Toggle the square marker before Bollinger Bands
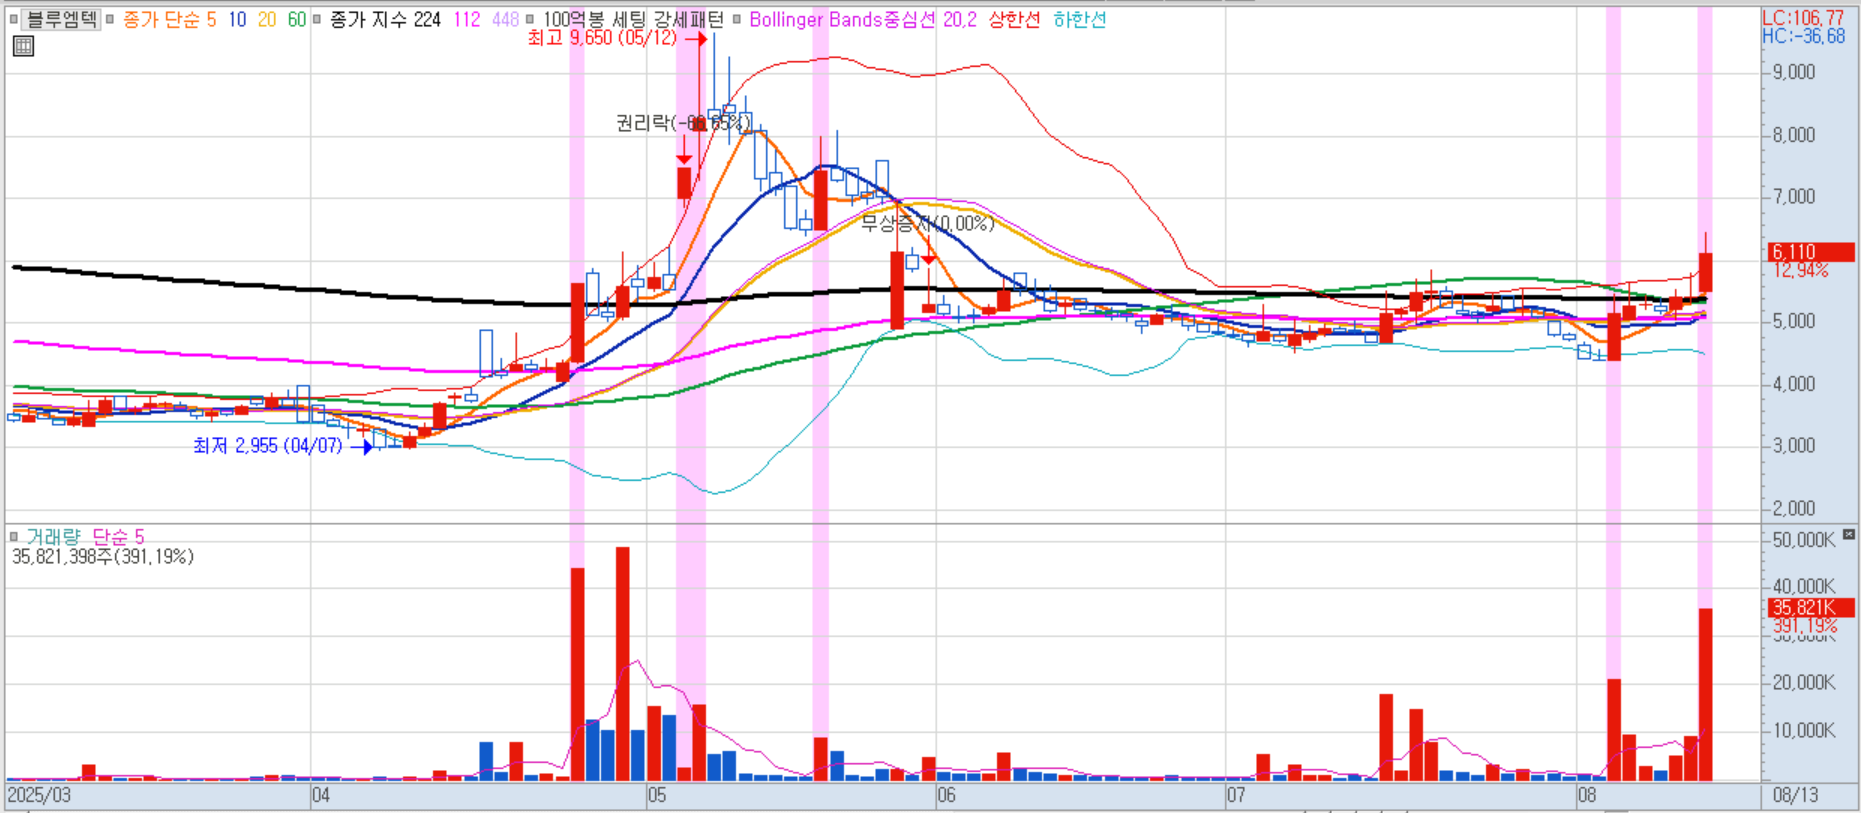The width and height of the screenshot is (1861, 813). pos(737,19)
